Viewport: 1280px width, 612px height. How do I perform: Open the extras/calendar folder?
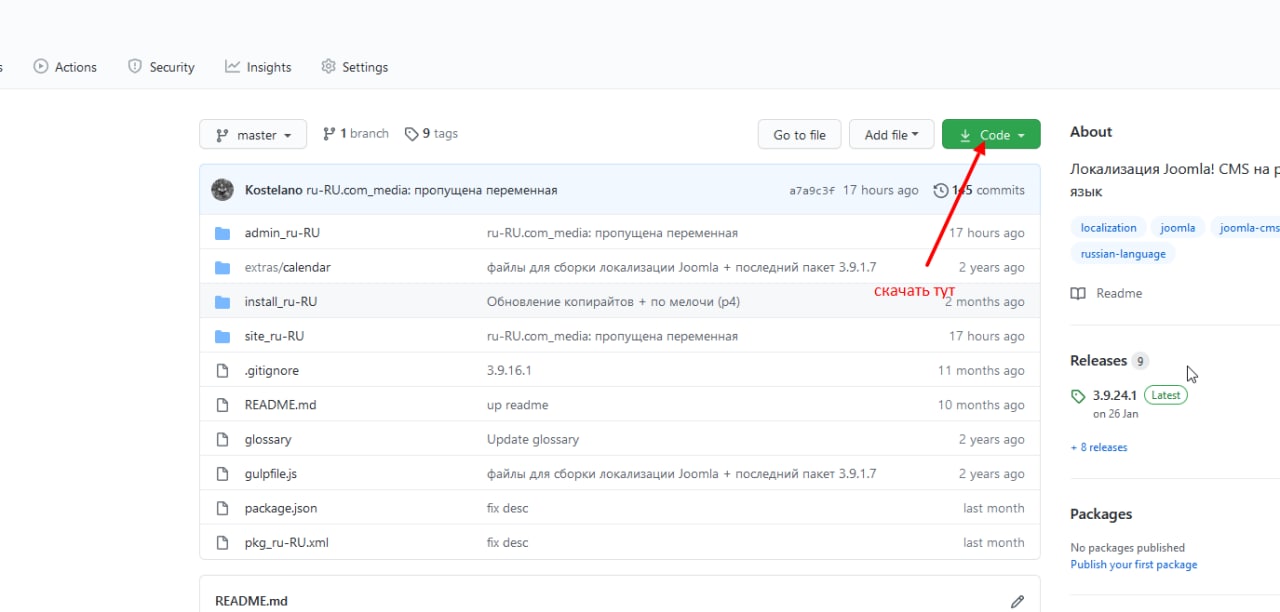[x=288, y=267]
